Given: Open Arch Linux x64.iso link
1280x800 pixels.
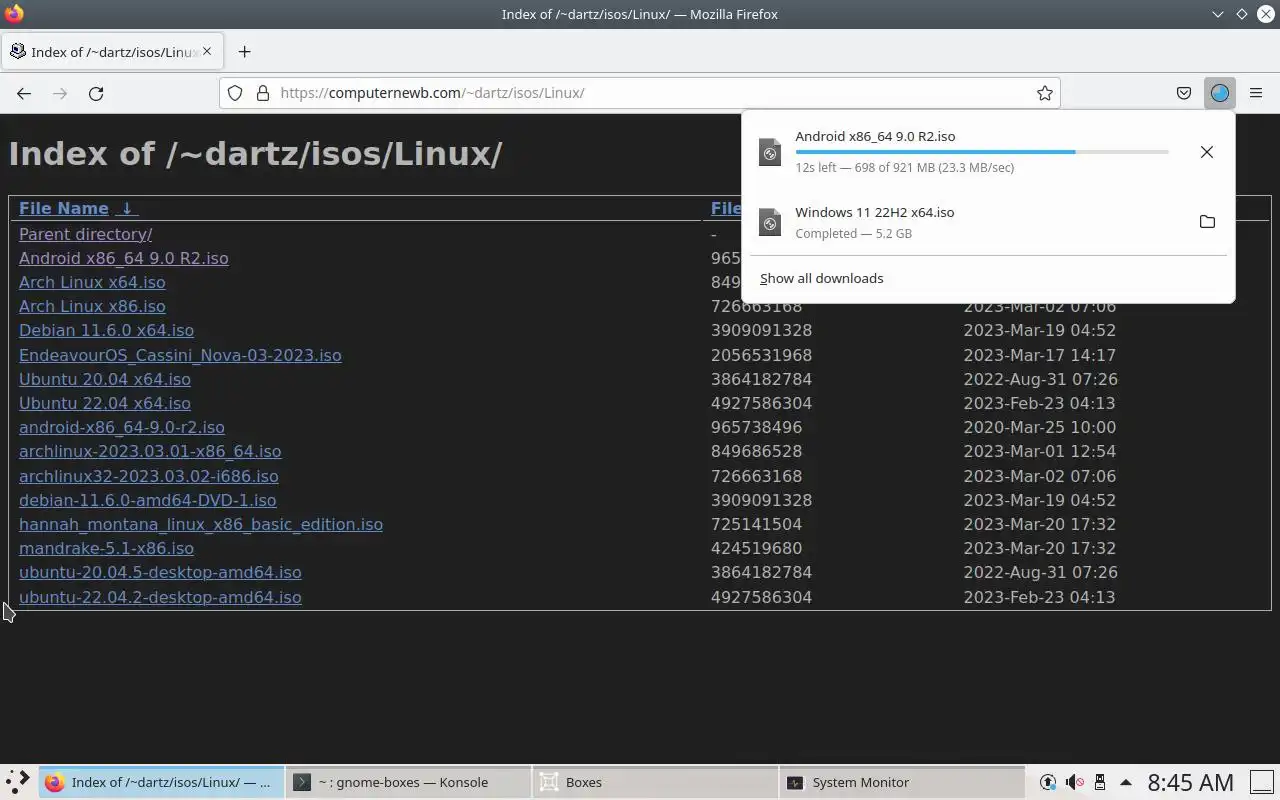Looking at the screenshot, I should [x=92, y=282].
